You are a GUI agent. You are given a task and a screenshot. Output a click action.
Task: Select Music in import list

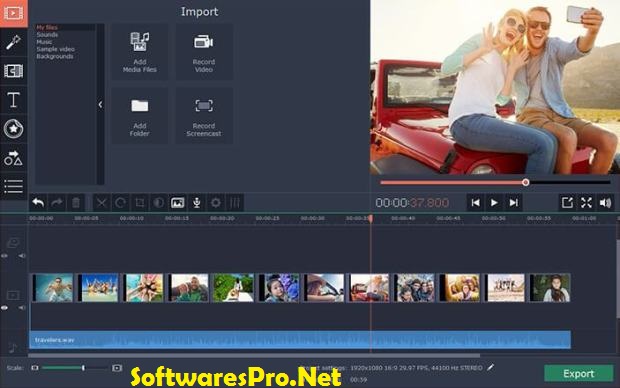click(44, 42)
